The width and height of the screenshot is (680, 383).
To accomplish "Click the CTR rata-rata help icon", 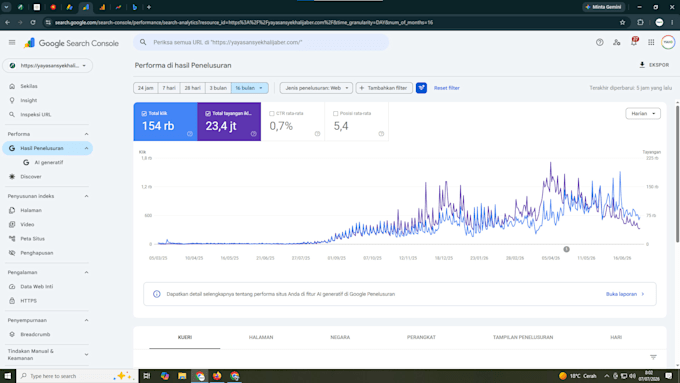I will click(317, 134).
